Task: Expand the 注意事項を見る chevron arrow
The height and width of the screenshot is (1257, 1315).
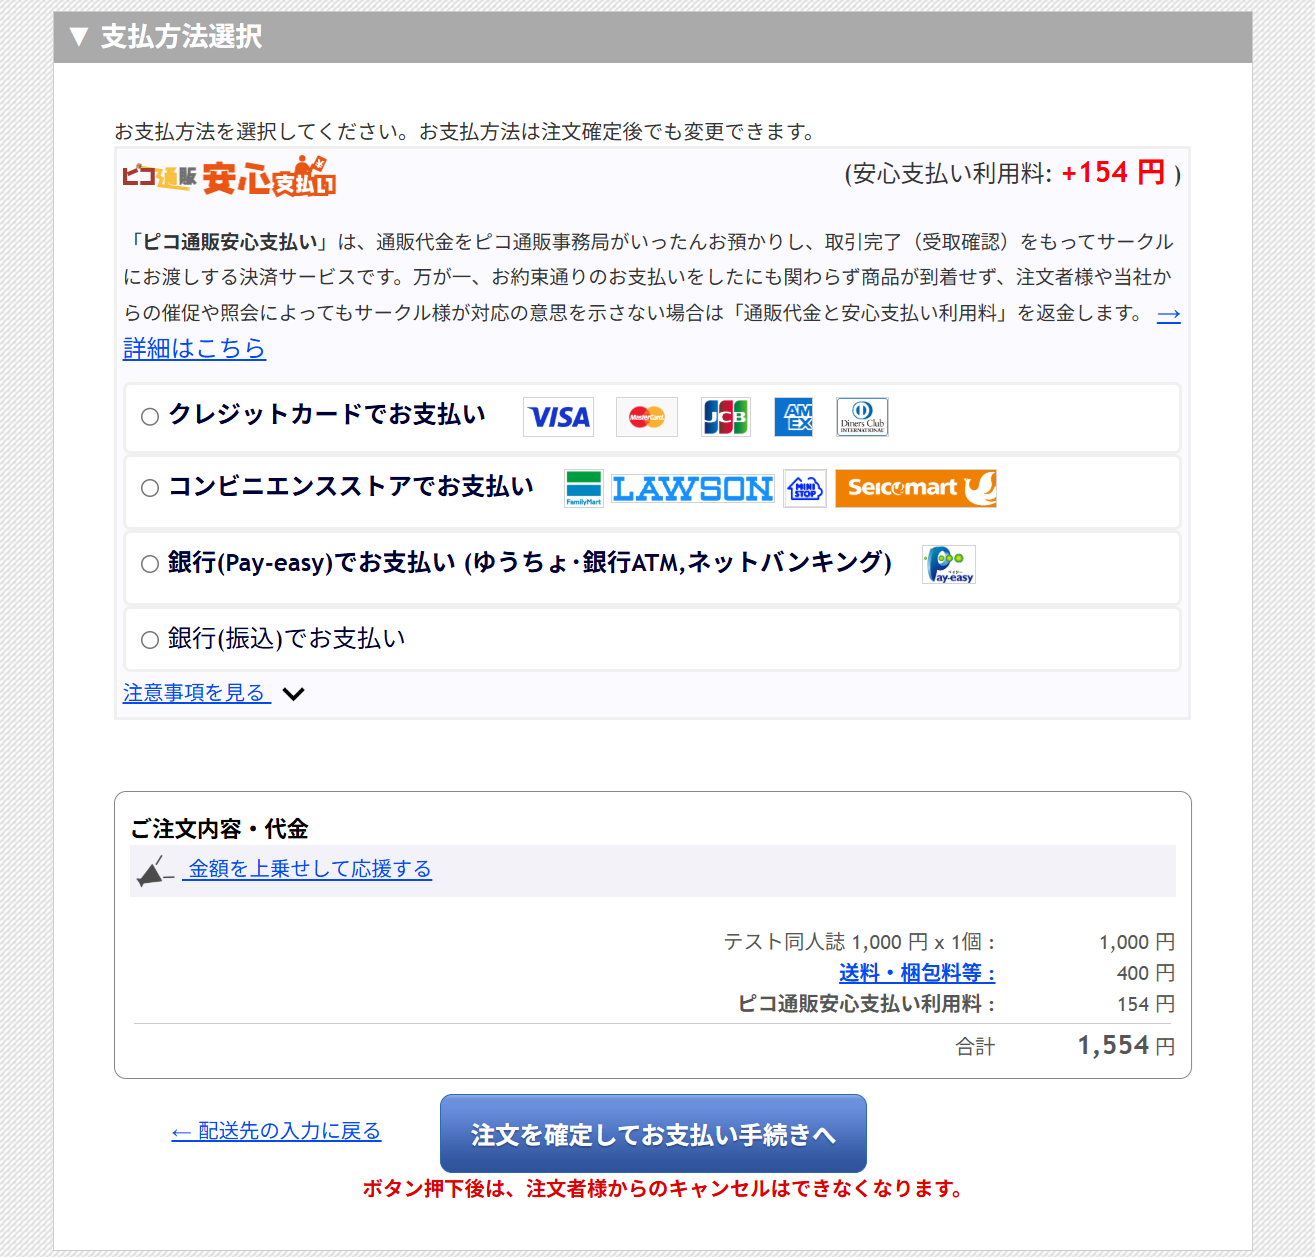Action: [293, 694]
